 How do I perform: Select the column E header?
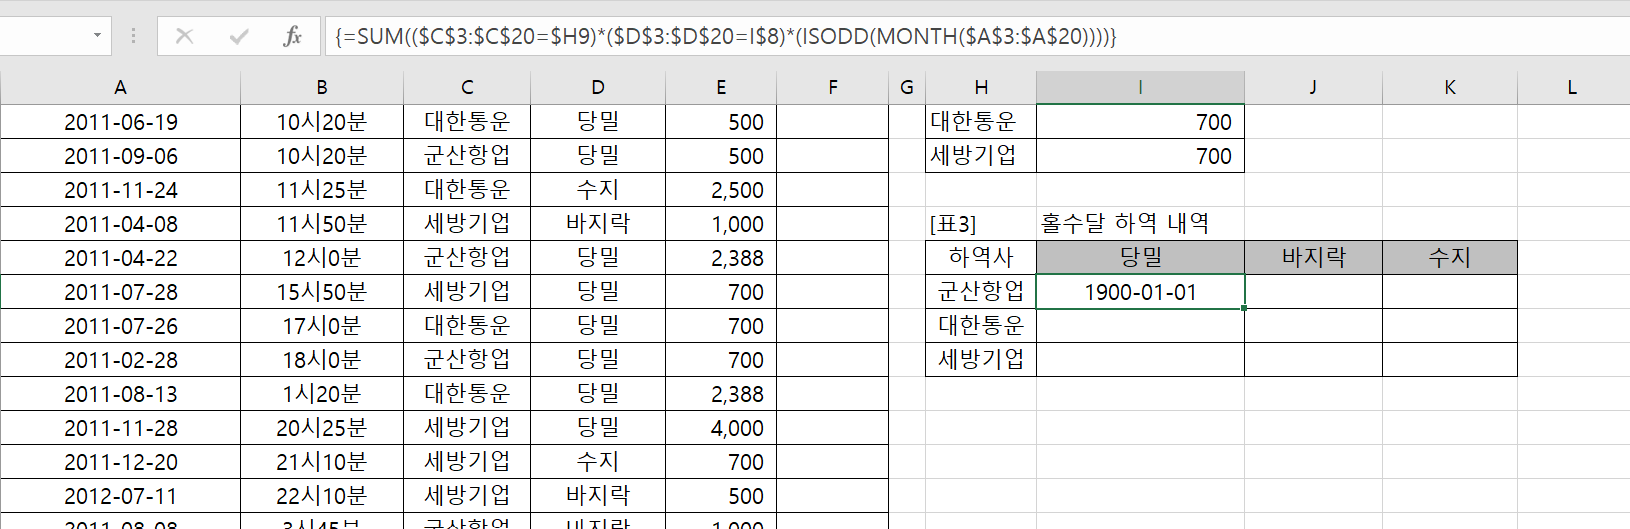[x=721, y=88]
